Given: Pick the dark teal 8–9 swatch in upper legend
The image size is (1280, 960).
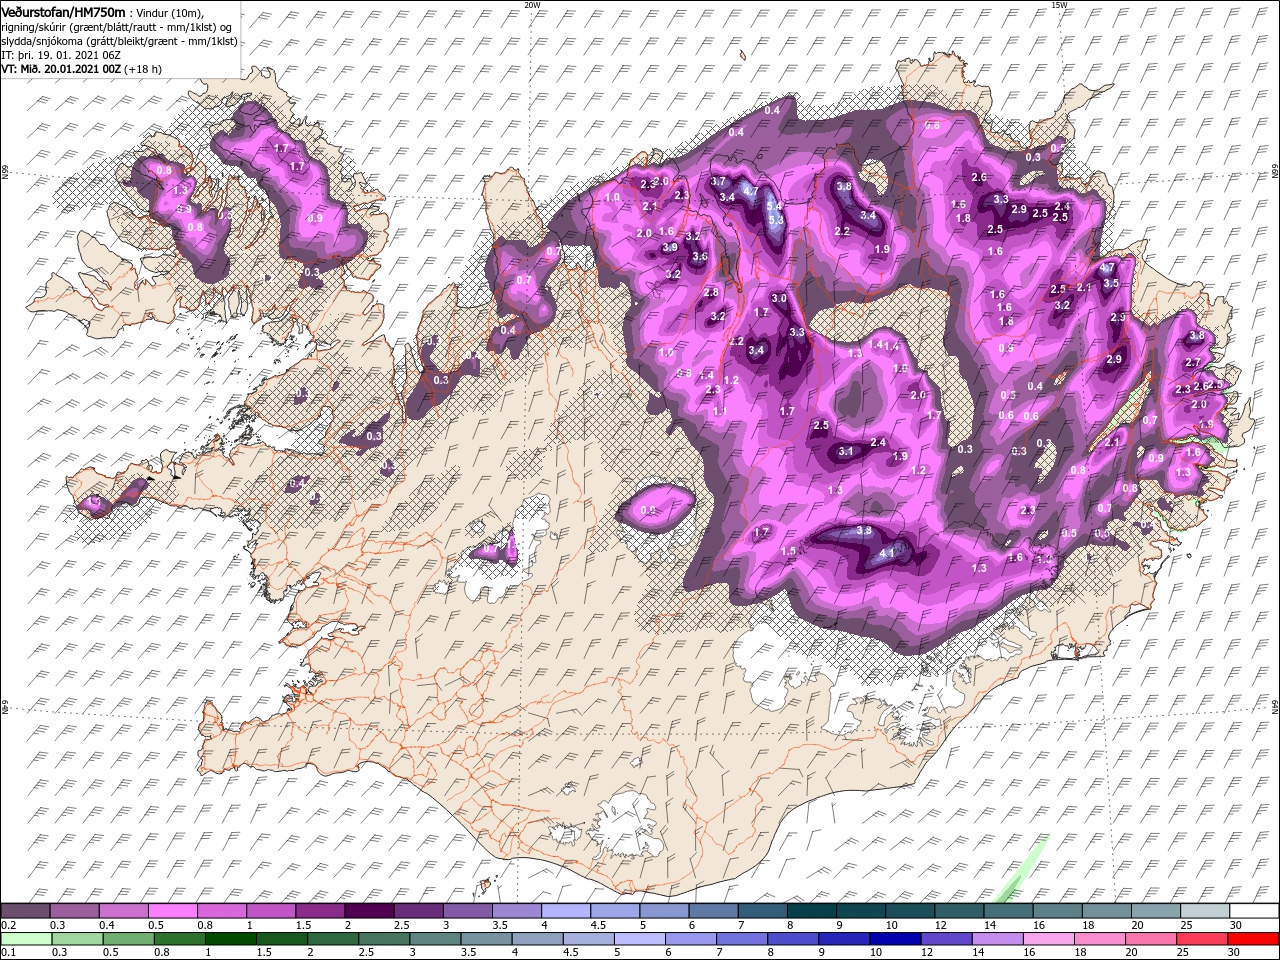Looking at the screenshot, I should tap(812, 911).
